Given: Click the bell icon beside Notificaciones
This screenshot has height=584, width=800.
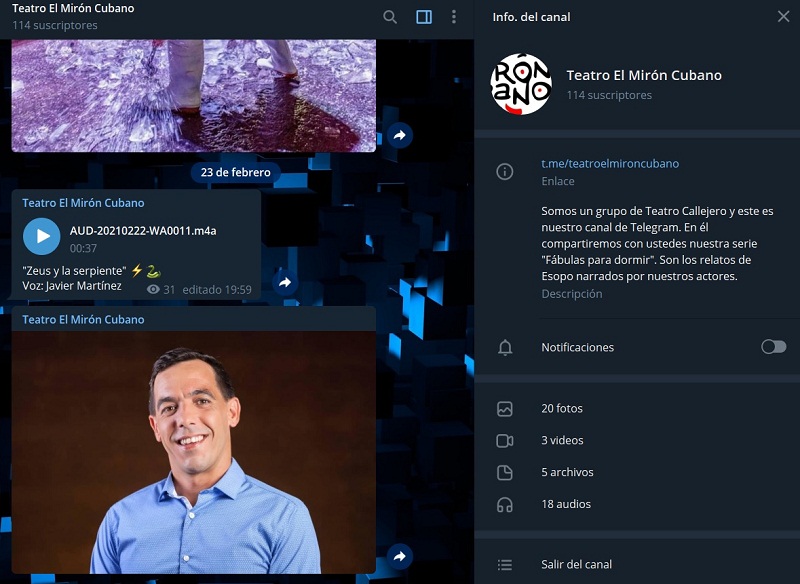Looking at the screenshot, I should (505, 347).
